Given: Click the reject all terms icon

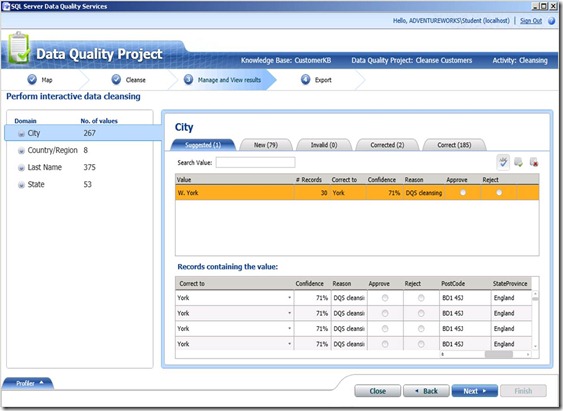Looking at the screenshot, I should pyautogui.click(x=534, y=162).
